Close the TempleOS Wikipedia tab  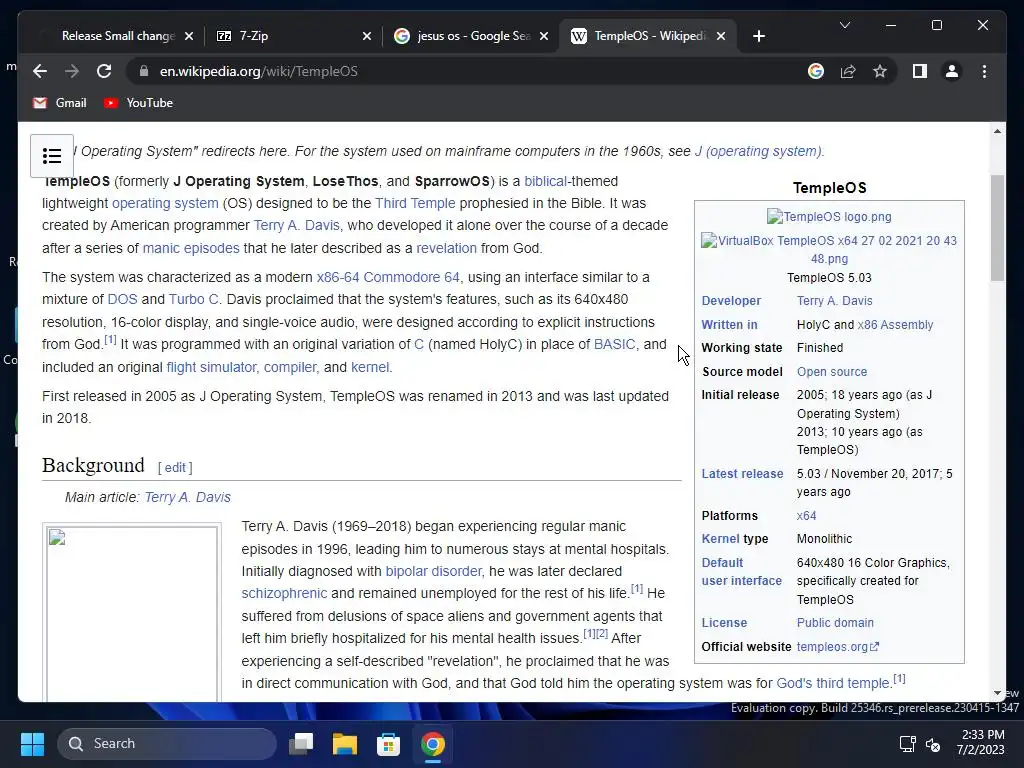[721, 36]
